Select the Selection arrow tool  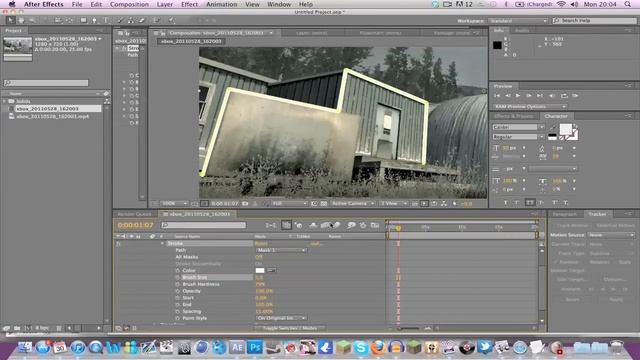tap(10, 20)
